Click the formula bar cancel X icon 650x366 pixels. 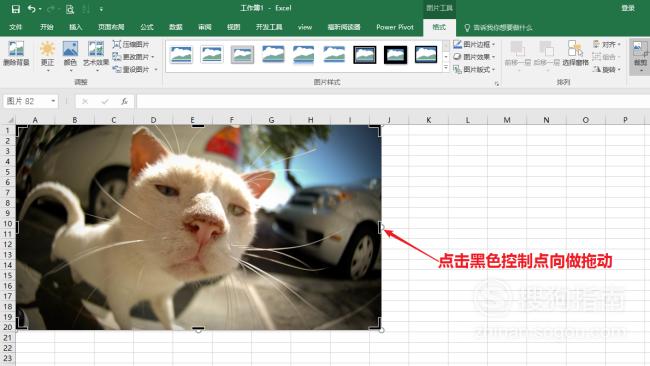(x=85, y=101)
